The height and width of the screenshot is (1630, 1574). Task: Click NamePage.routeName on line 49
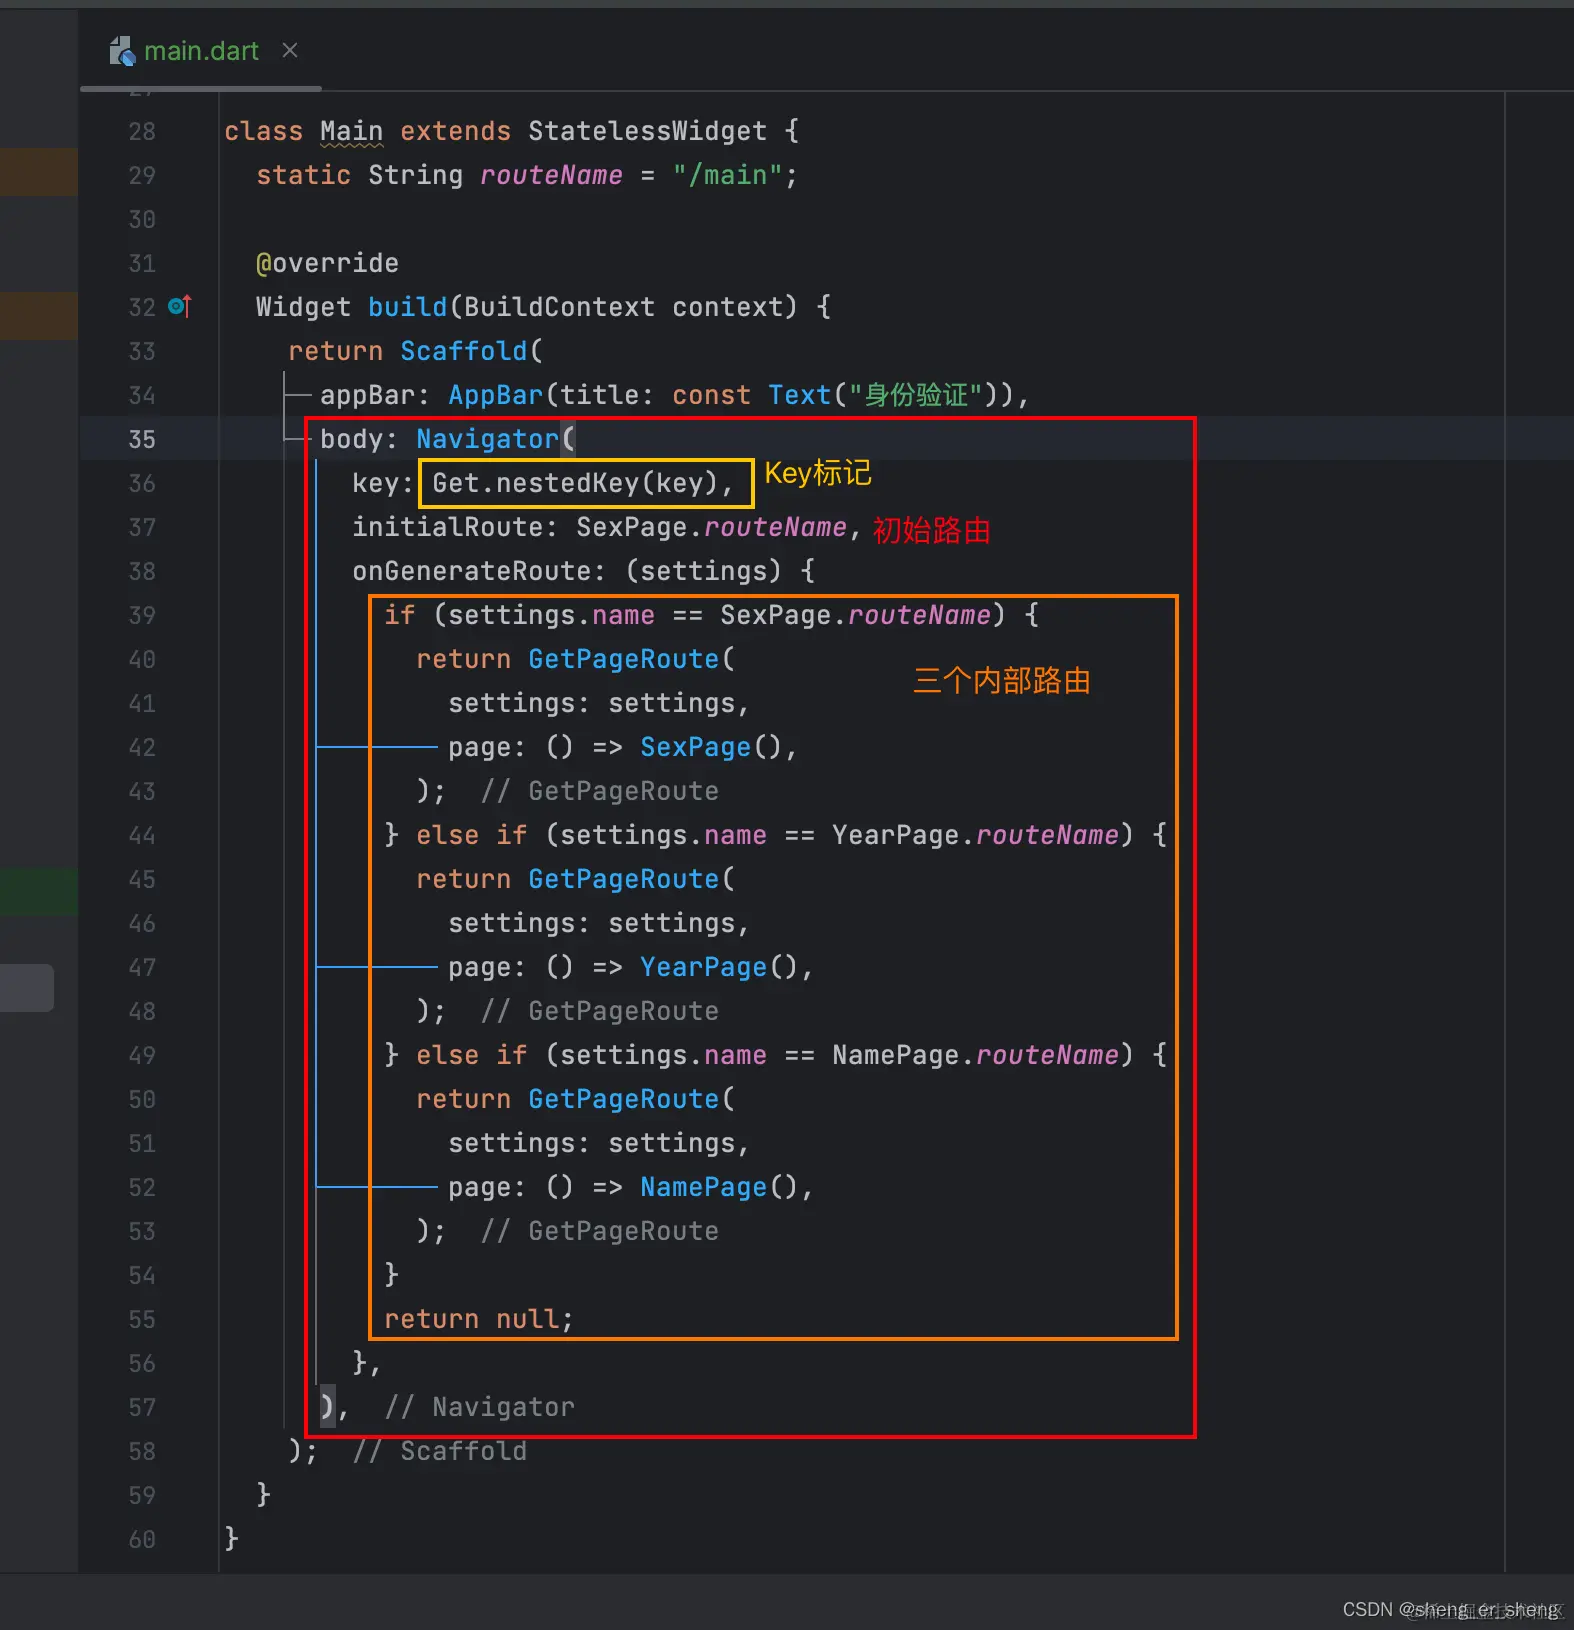pyautogui.click(x=975, y=1055)
